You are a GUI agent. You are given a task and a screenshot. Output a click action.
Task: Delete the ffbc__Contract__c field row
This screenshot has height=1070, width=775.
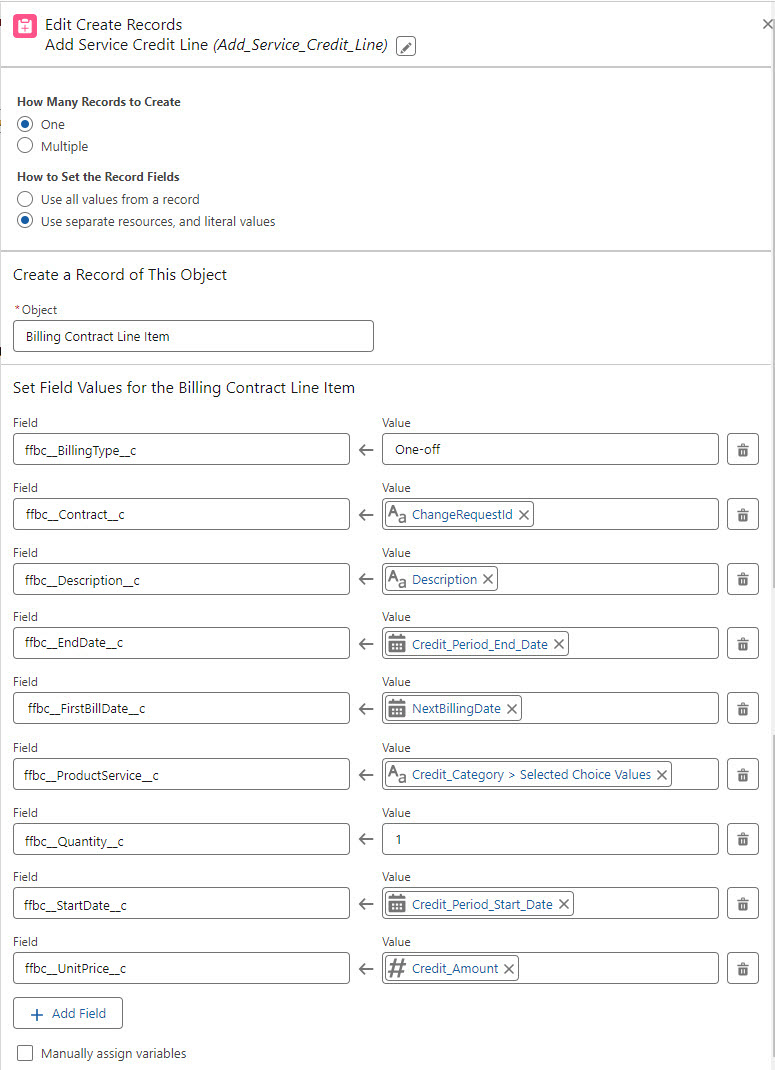pyautogui.click(x=742, y=515)
